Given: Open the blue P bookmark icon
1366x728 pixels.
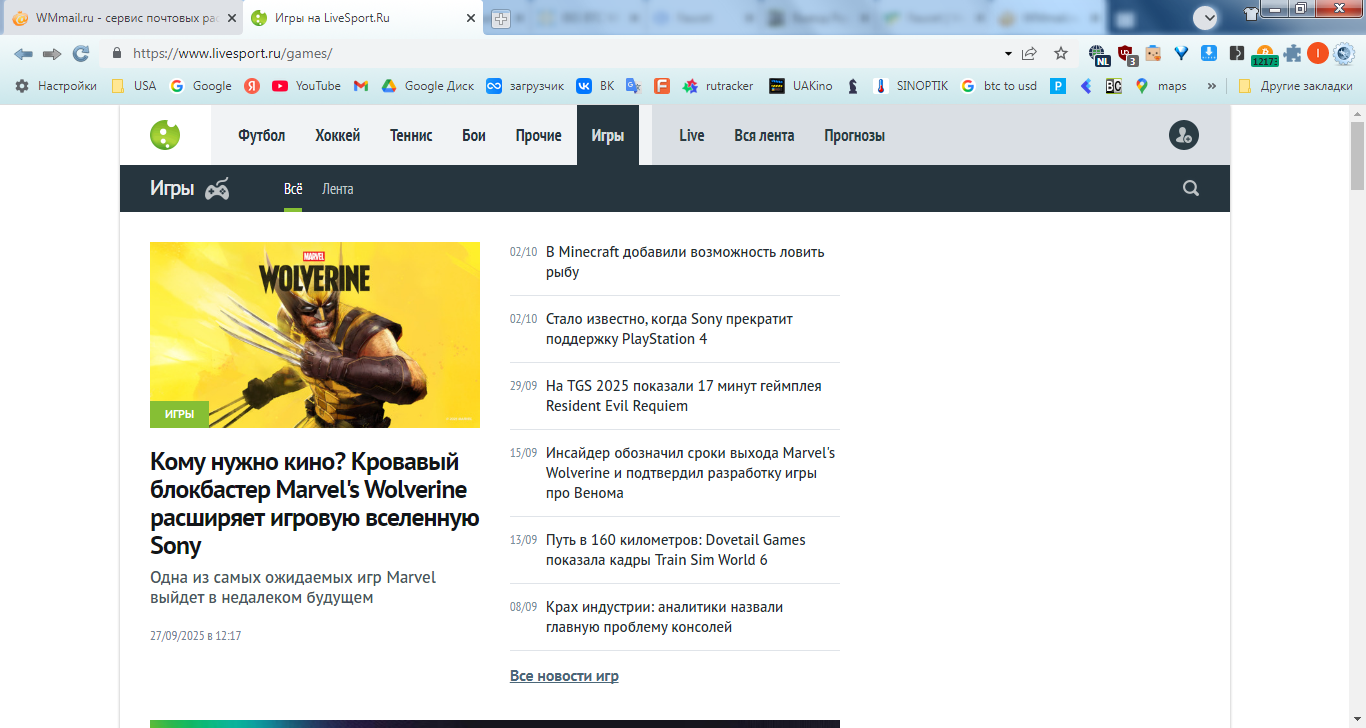Looking at the screenshot, I should coord(1058,86).
